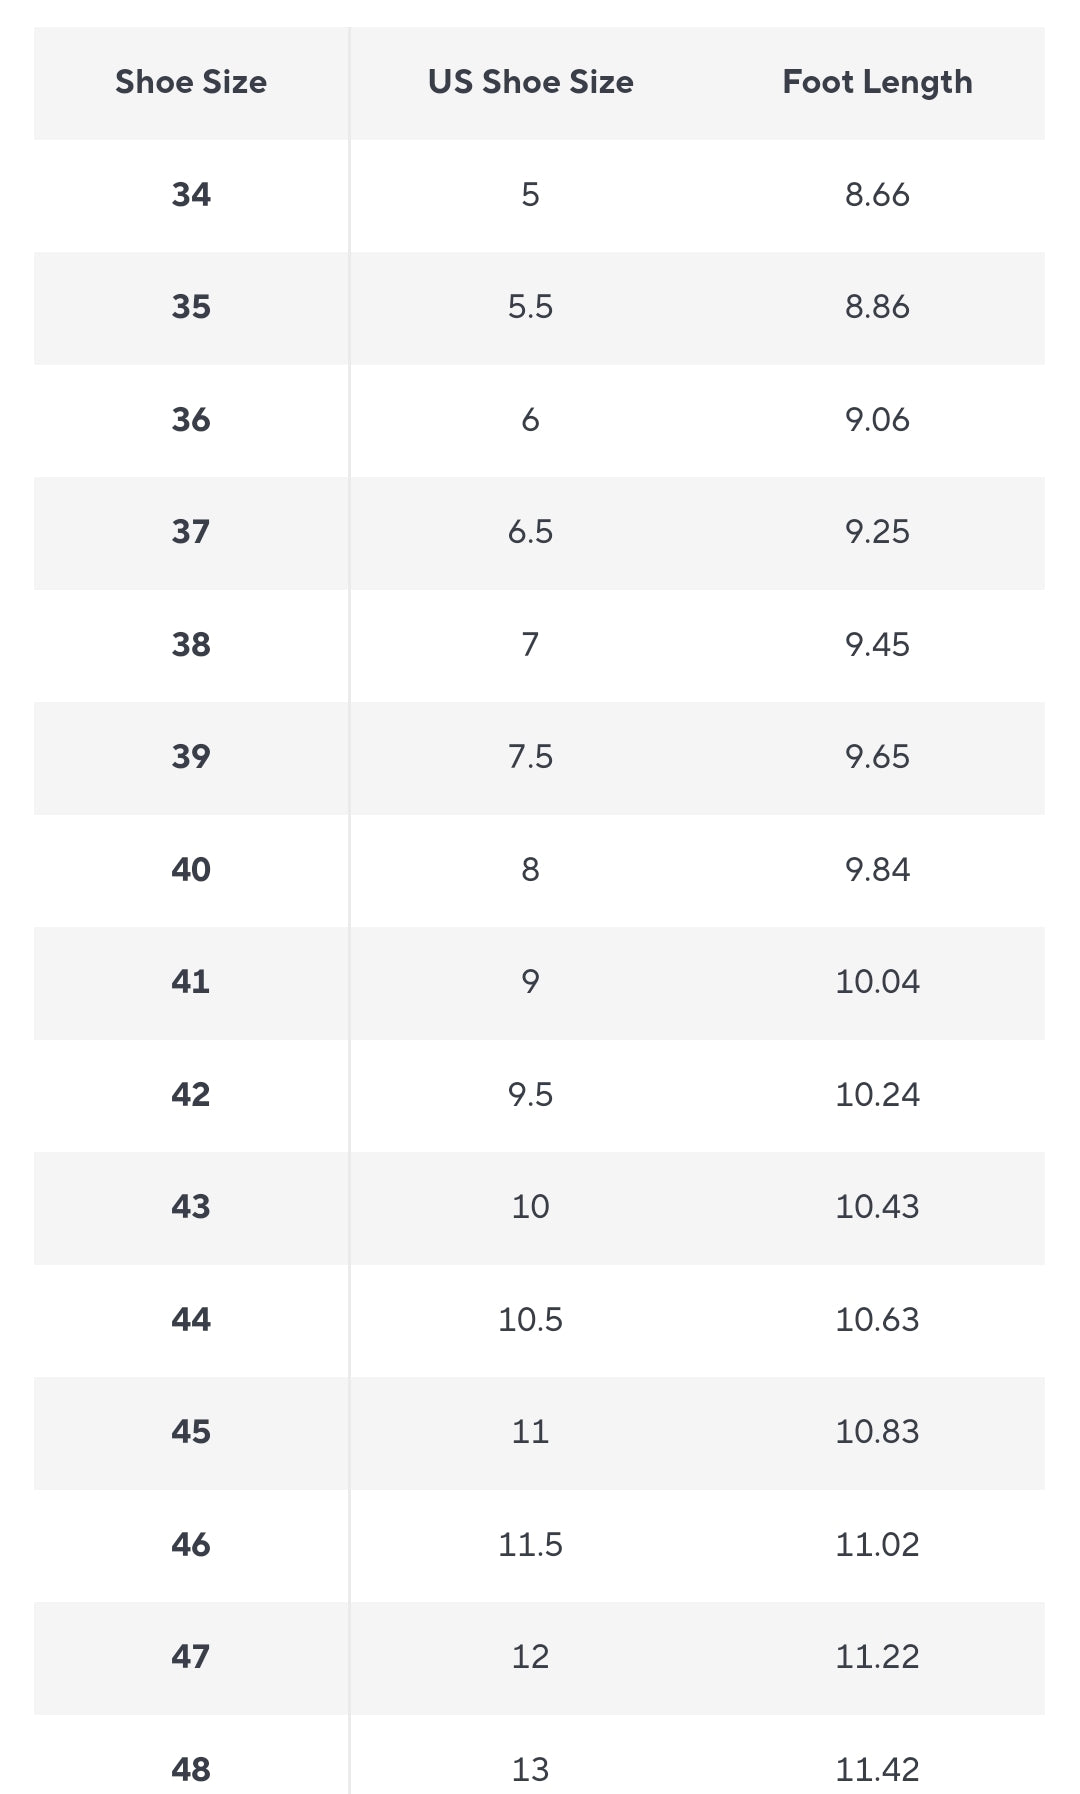The height and width of the screenshot is (1794, 1080).
Task: Select foot length 10.43 cell
Action: 877,1206
